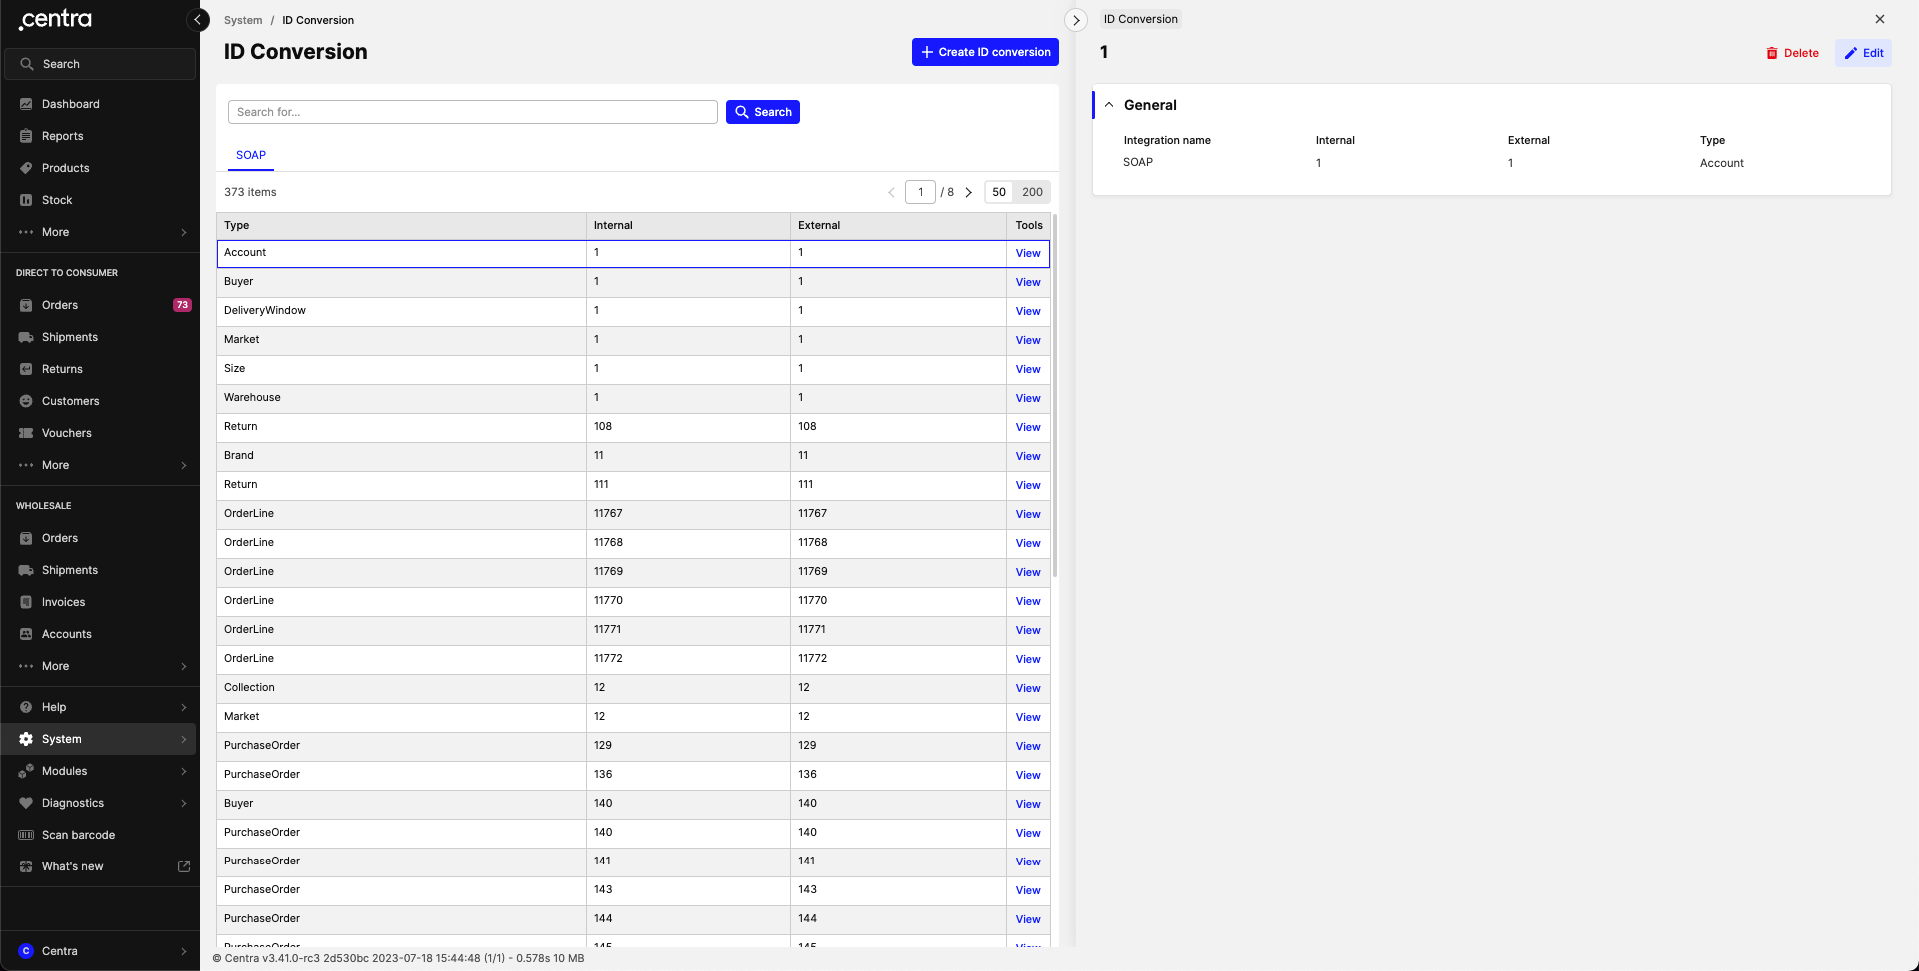View the DeliveryWindow row details
1919x971 pixels.
coord(1028,311)
